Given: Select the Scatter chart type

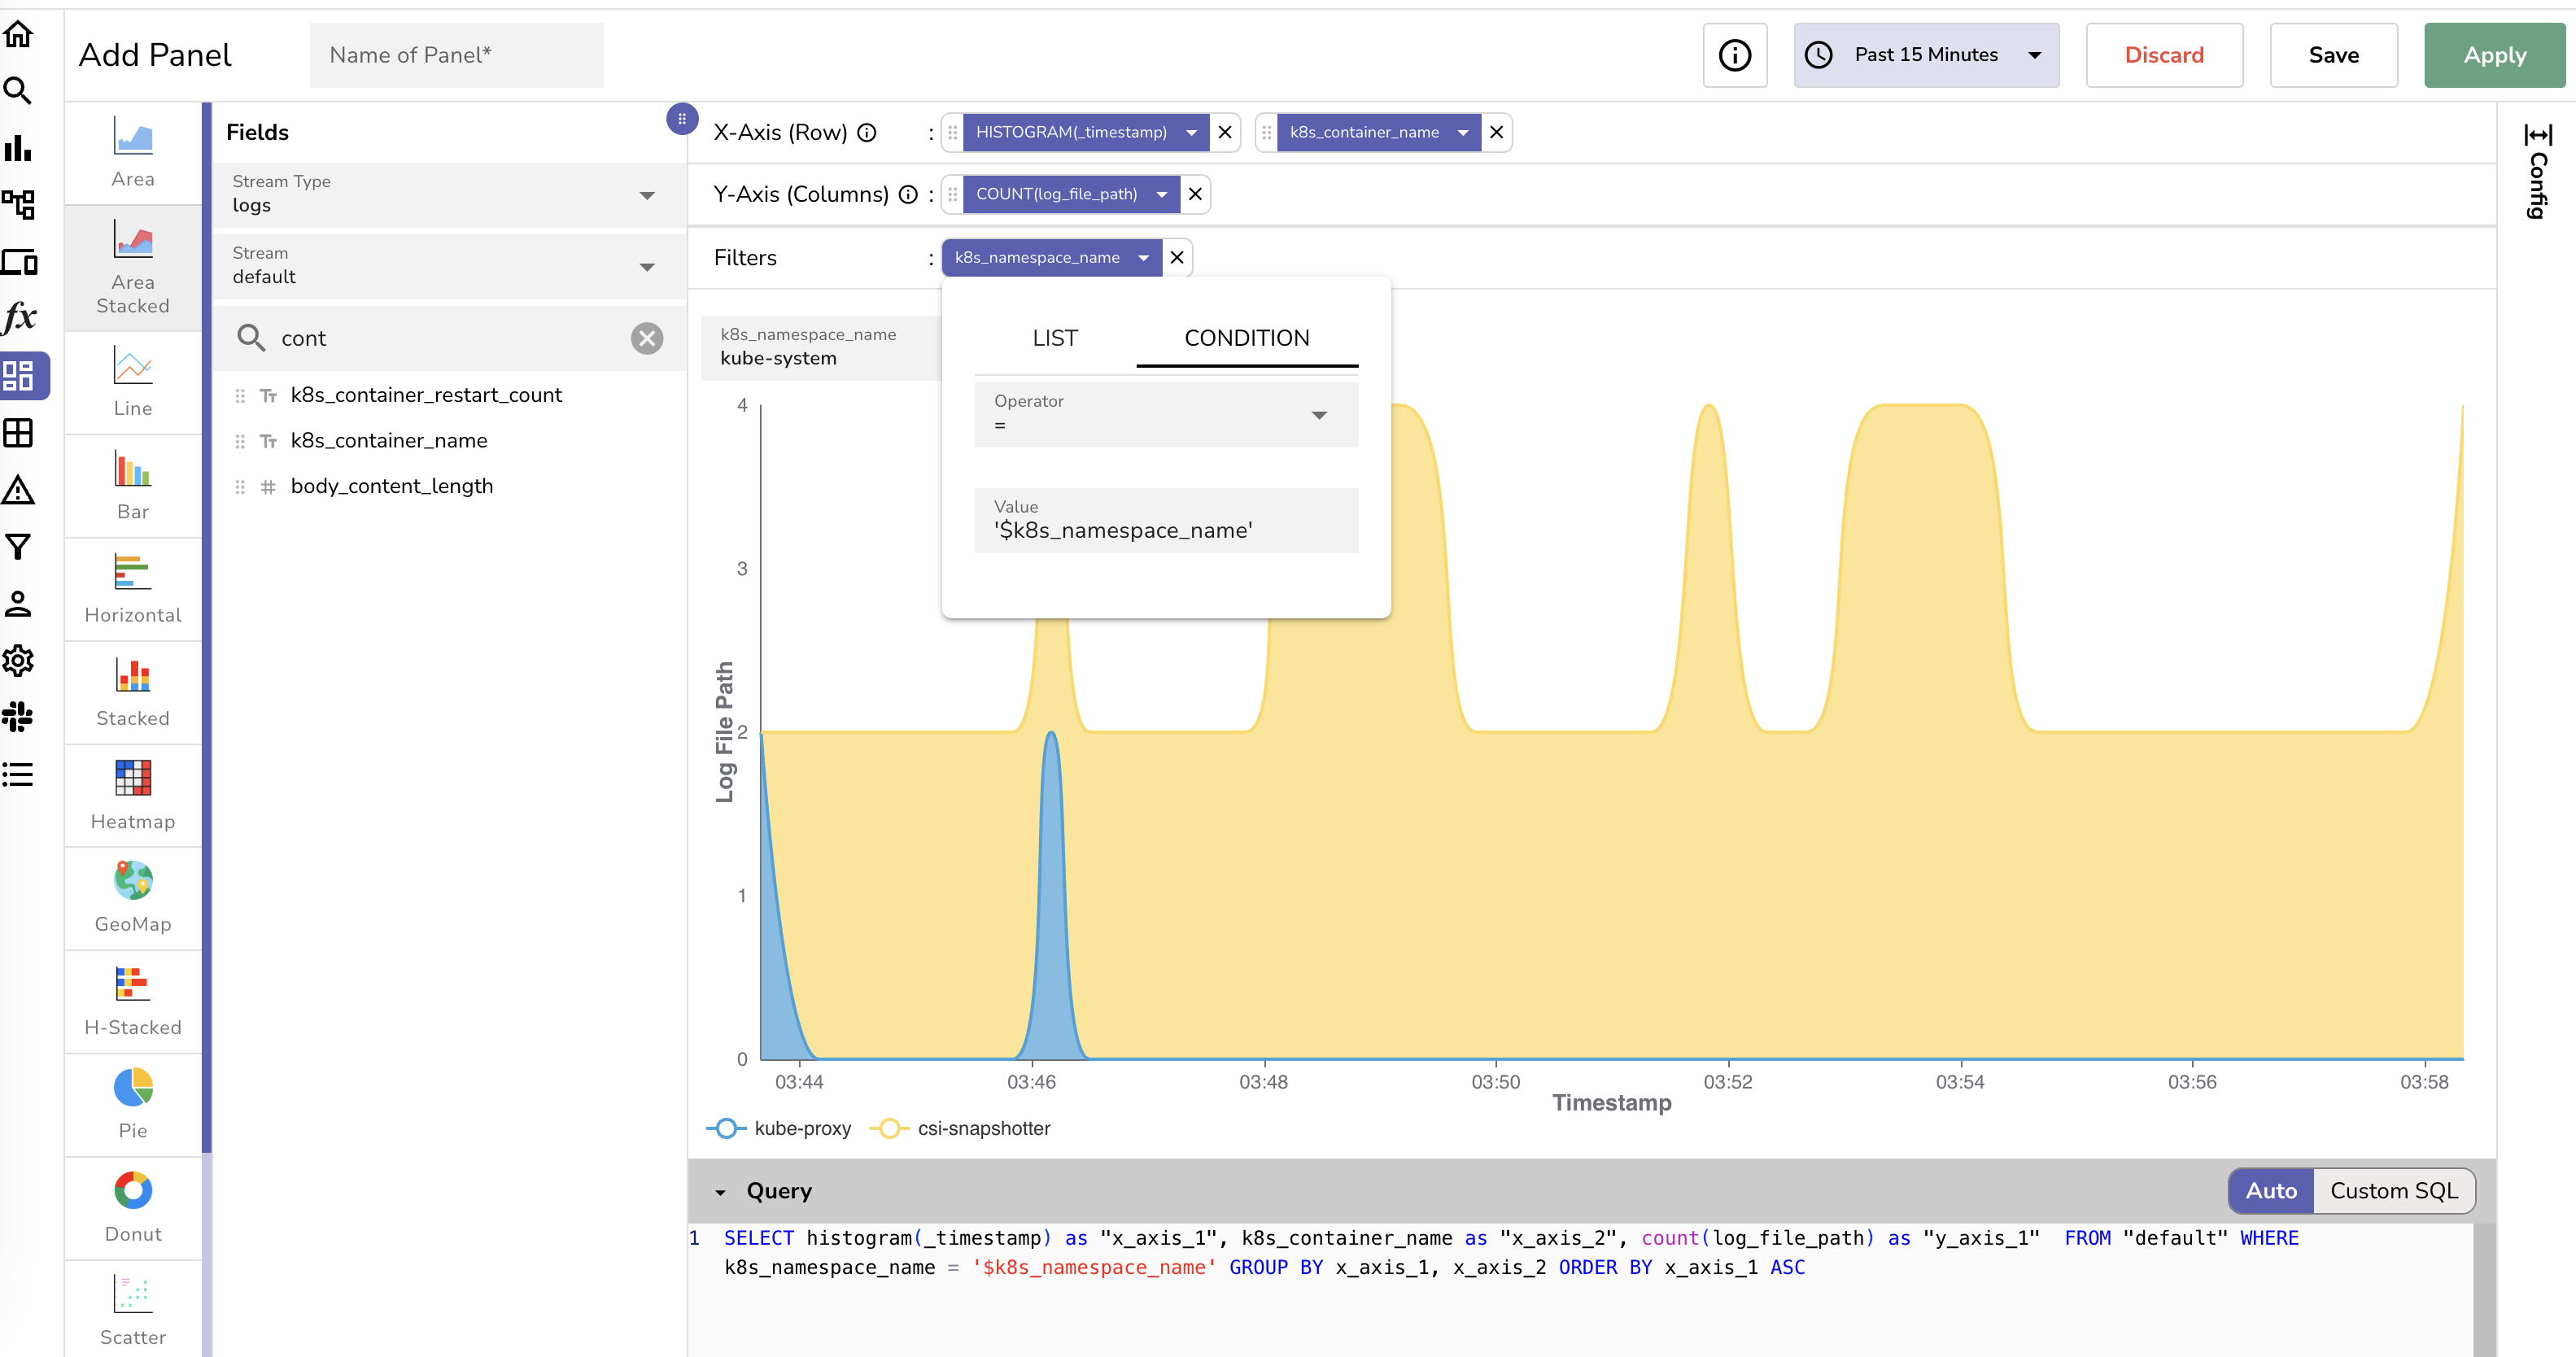Looking at the screenshot, I should 133,1310.
